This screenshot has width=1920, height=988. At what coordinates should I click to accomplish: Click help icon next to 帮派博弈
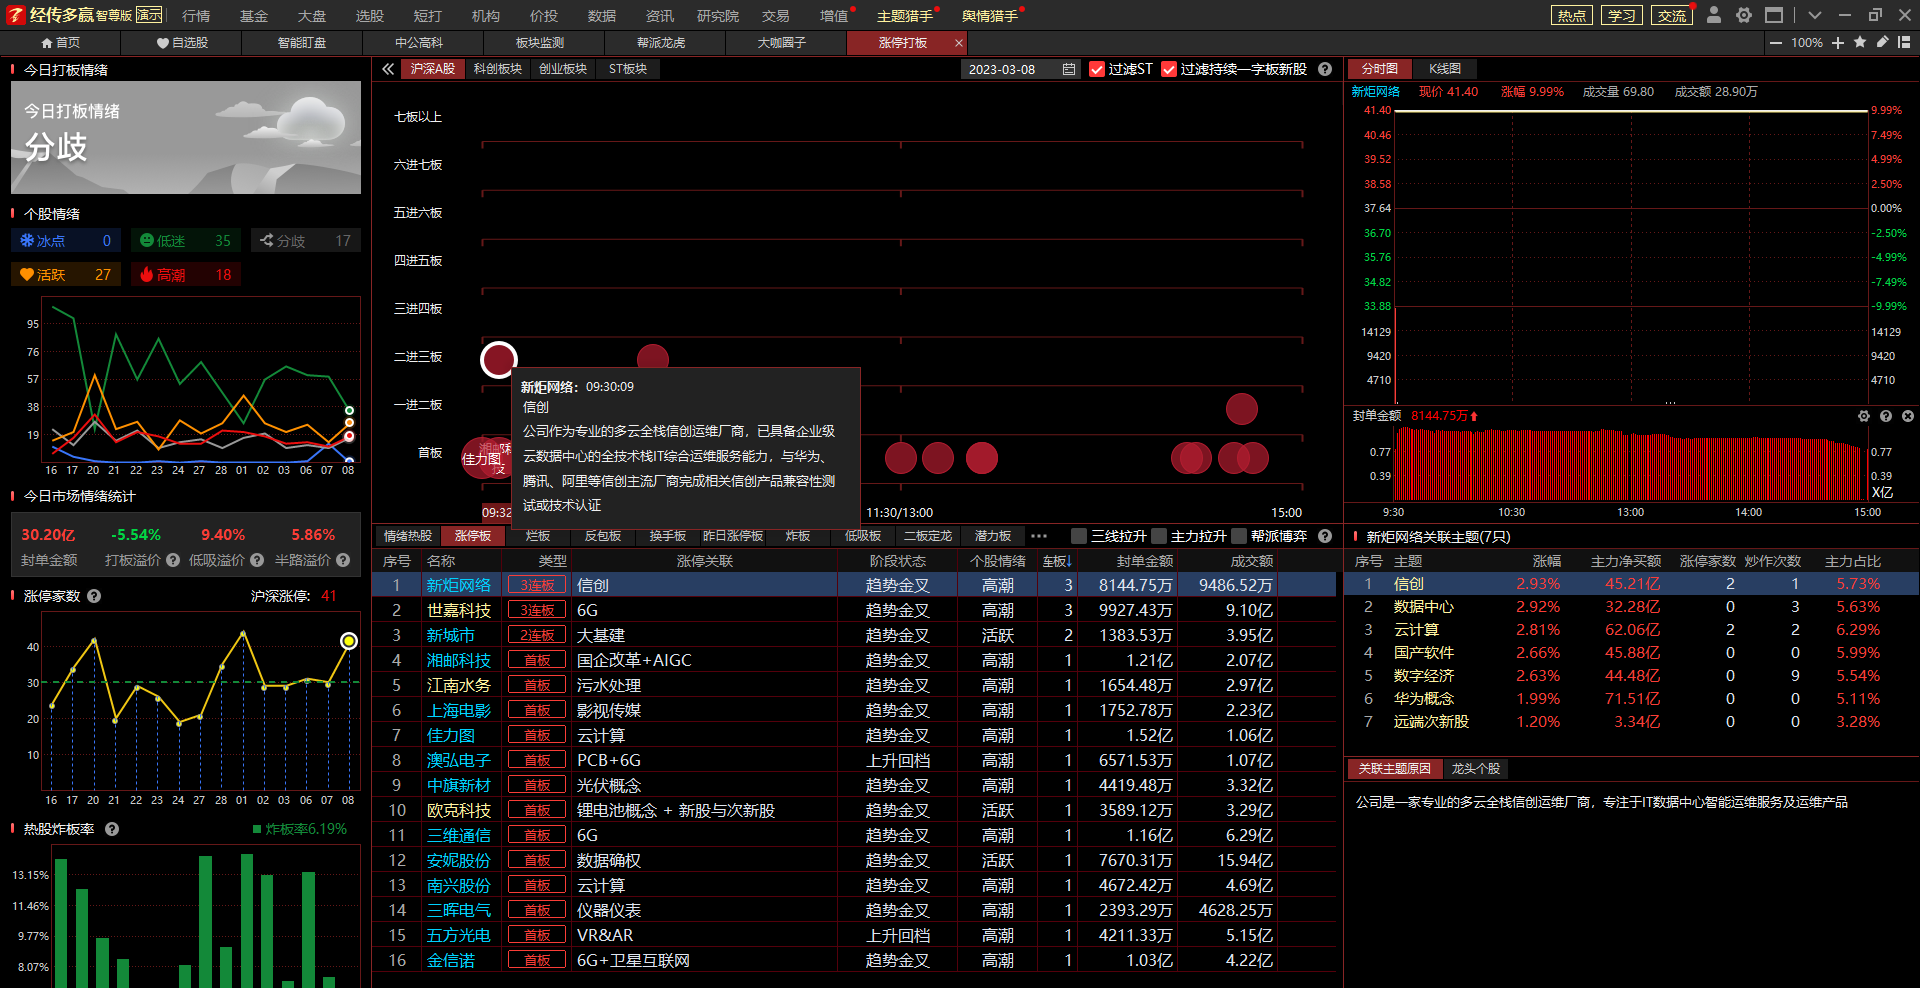(x=1325, y=536)
